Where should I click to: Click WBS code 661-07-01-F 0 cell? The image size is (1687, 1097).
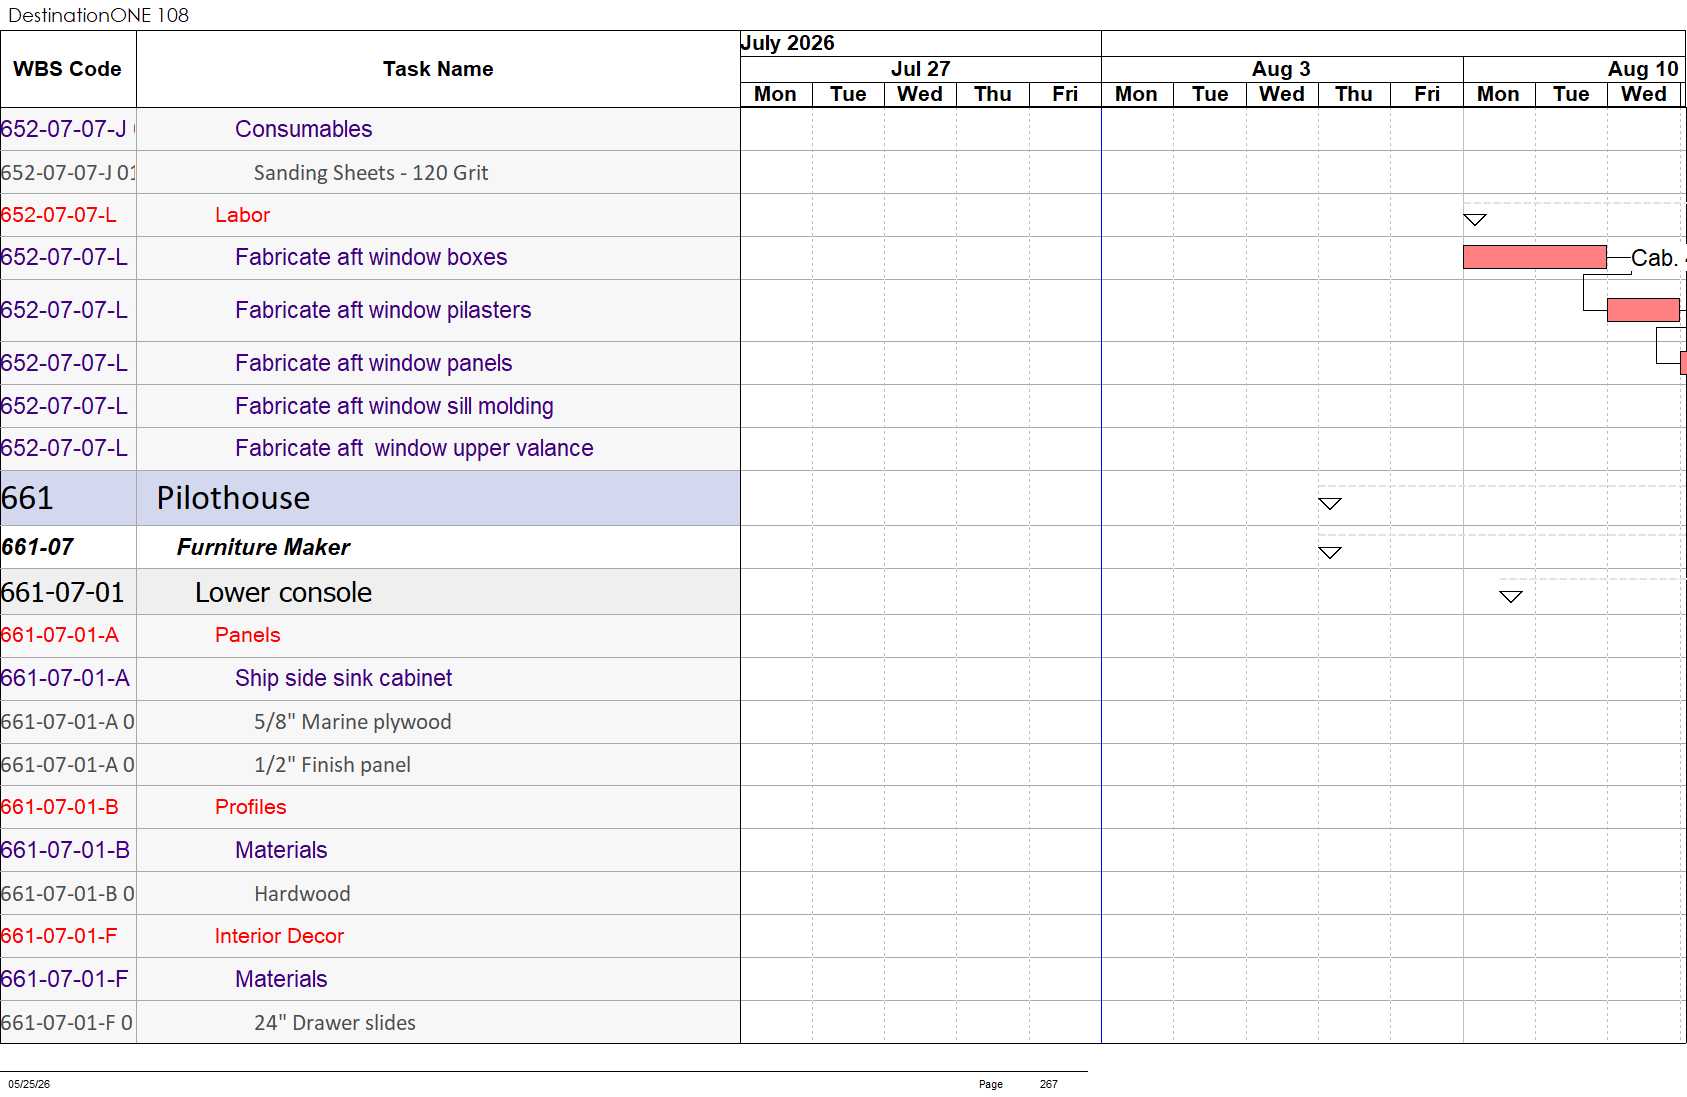coord(68,1022)
